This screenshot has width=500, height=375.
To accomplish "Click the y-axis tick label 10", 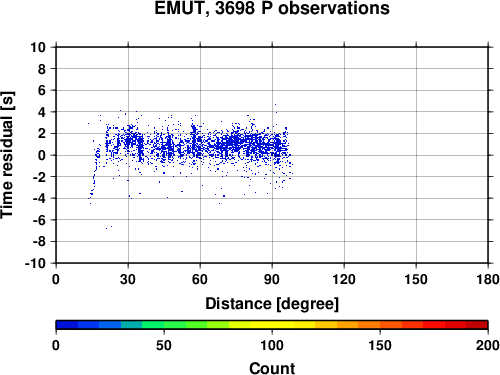I will click(38, 47).
